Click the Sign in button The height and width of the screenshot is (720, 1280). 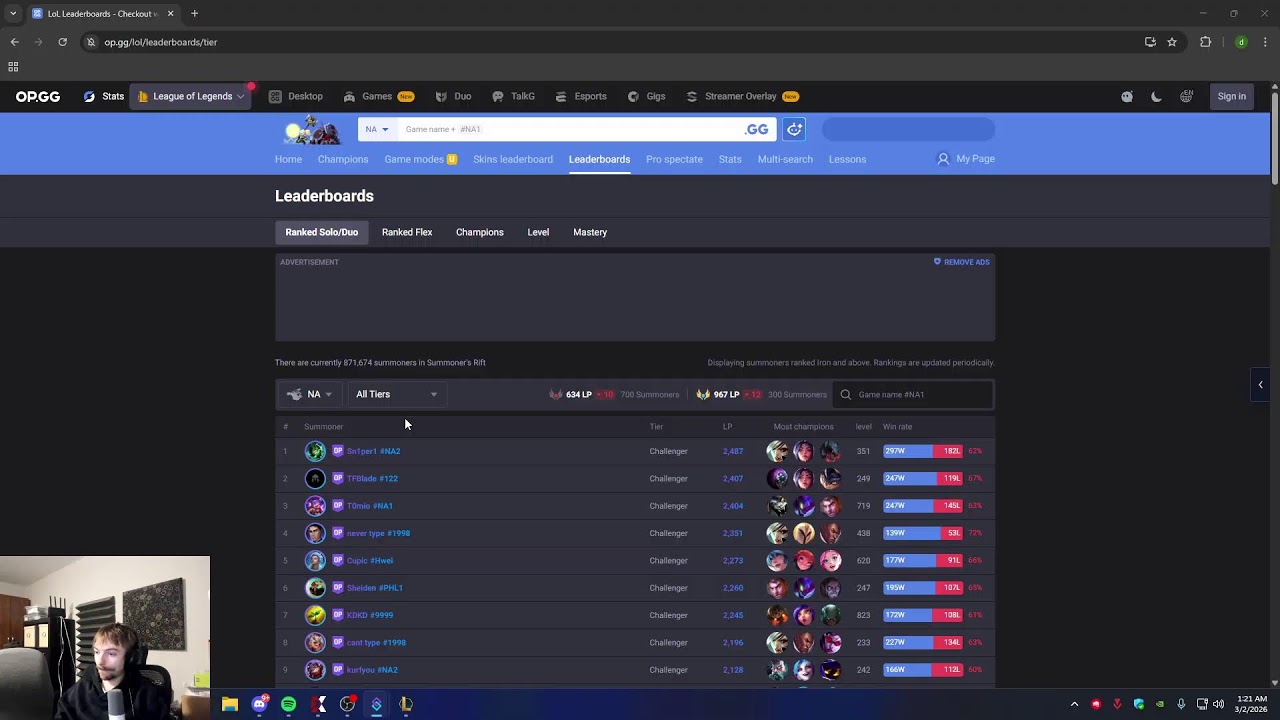pyautogui.click(x=1232, y=96)
